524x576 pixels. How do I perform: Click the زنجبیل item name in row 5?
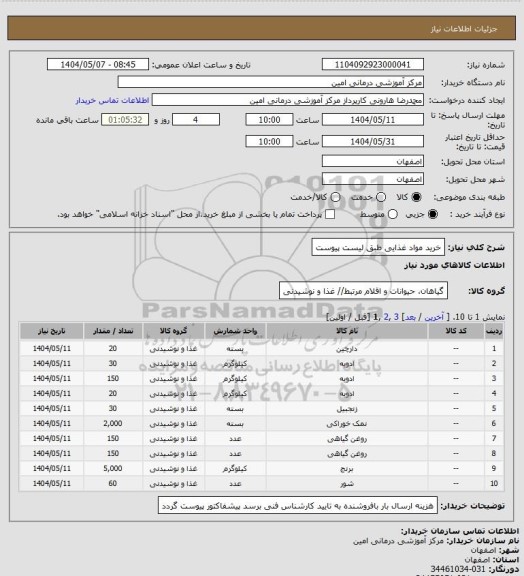[x=347, y=408]
